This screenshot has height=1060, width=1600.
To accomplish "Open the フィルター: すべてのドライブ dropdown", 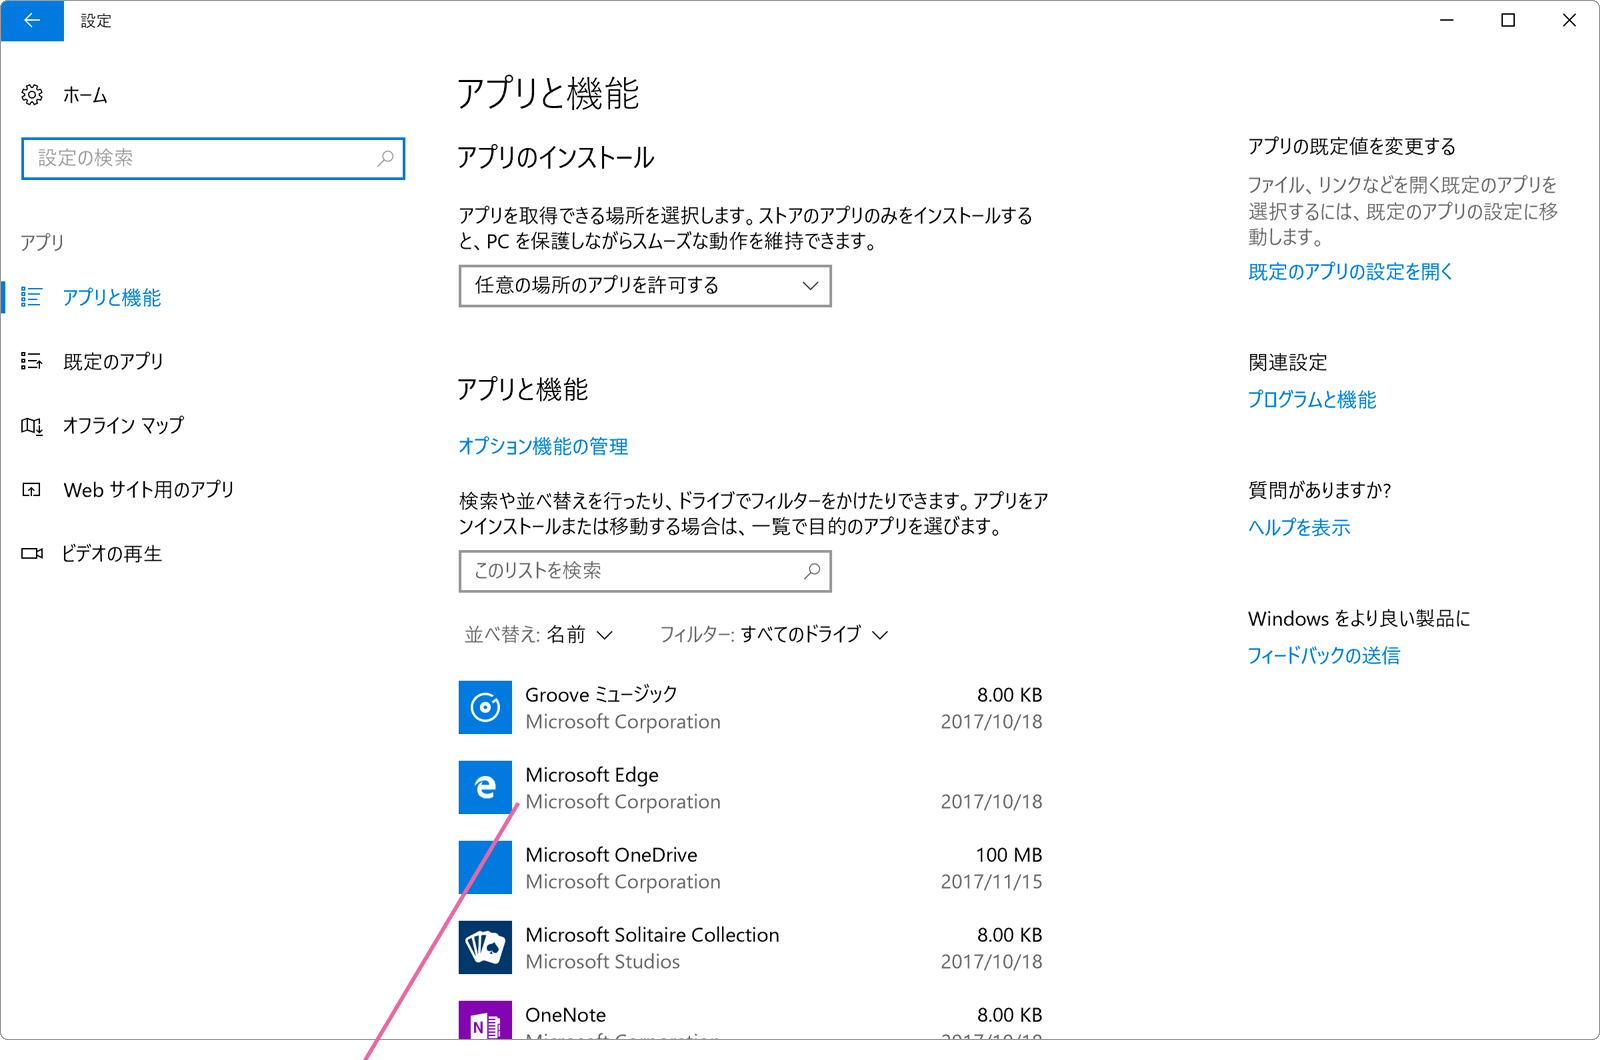I will pyautogui.click(x=774, y=635).
